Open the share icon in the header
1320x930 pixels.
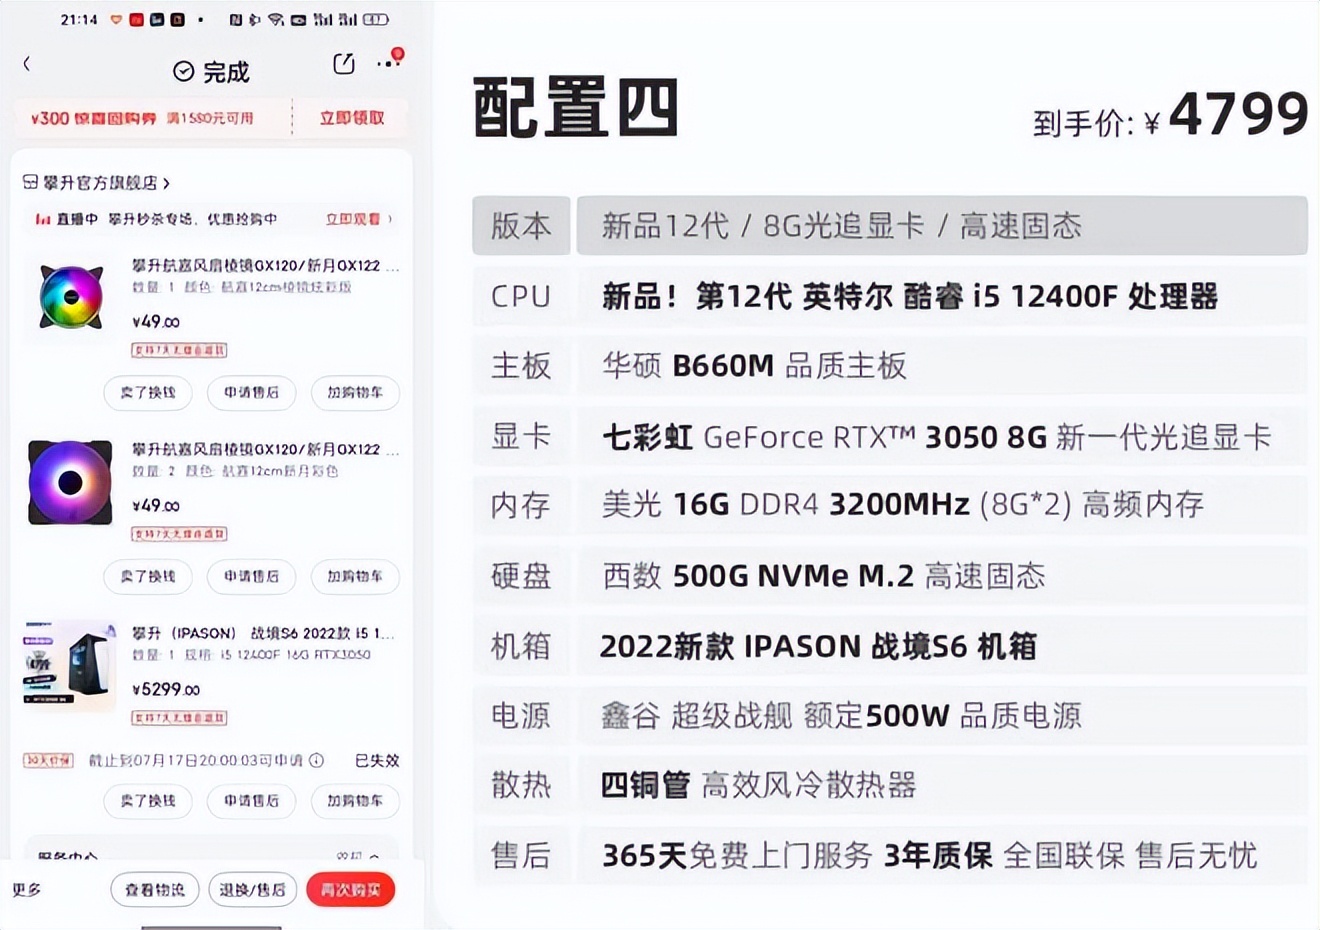pyautogui.click(x=343, y=62)
